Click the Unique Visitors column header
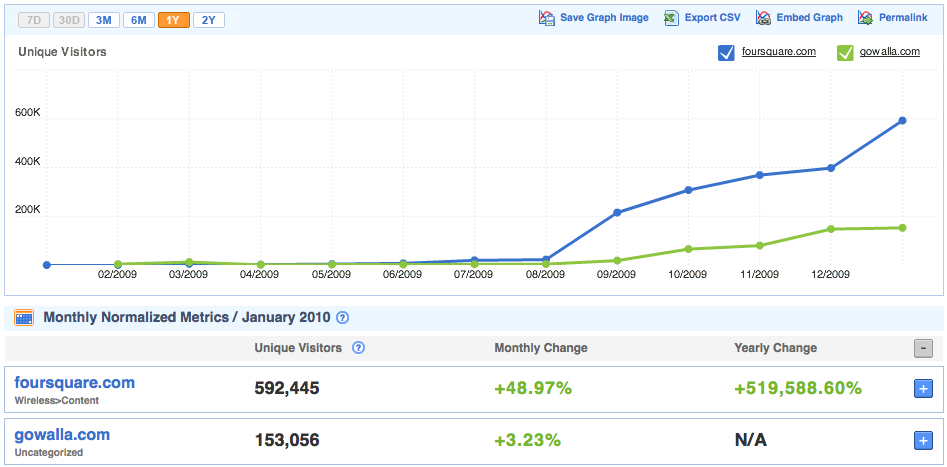The width and height of the screenshot is (947, 467). tap(298, 348)
